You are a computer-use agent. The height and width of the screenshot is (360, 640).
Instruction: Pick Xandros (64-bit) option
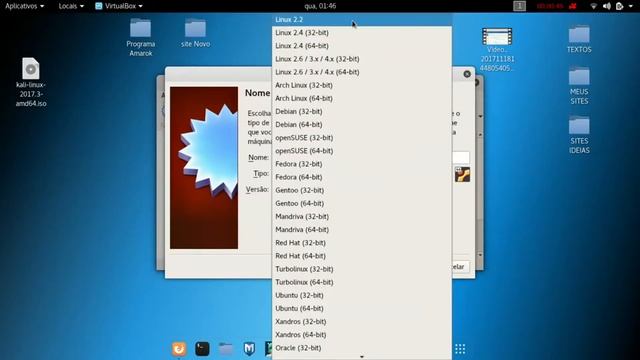(362, 335)
